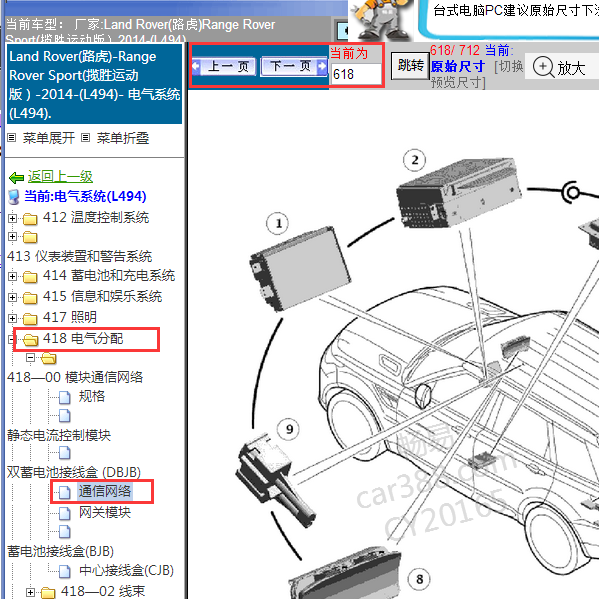Click callout number 2 in diagram
Screen dimensions: 599x599
click(x=415, y=160)
